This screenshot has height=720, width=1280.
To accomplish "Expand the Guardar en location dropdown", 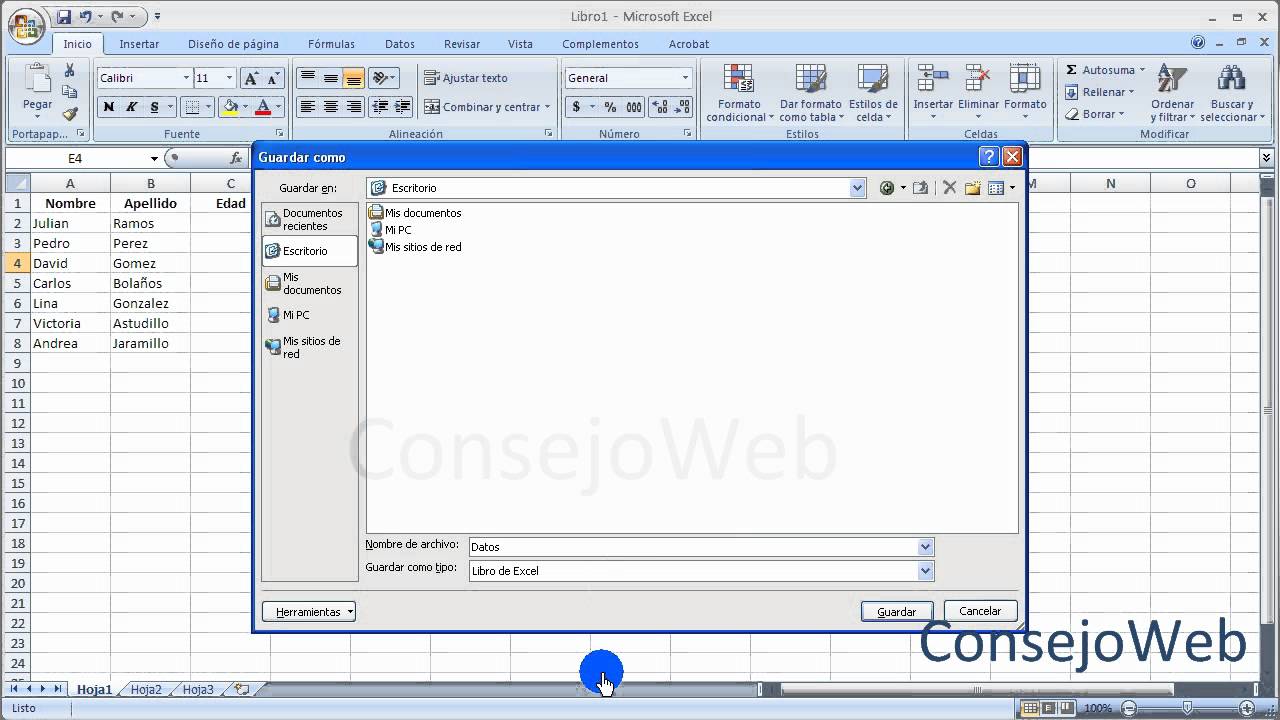I will pos(857,188).
